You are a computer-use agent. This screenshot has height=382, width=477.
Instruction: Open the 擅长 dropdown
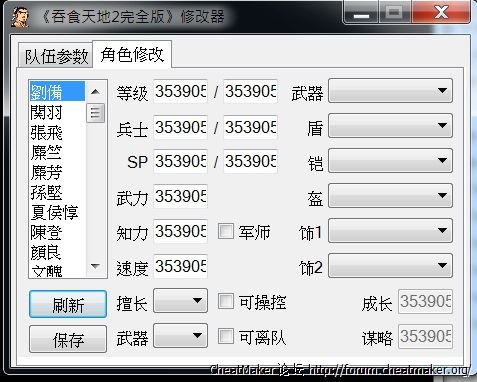tap(180, 301)
